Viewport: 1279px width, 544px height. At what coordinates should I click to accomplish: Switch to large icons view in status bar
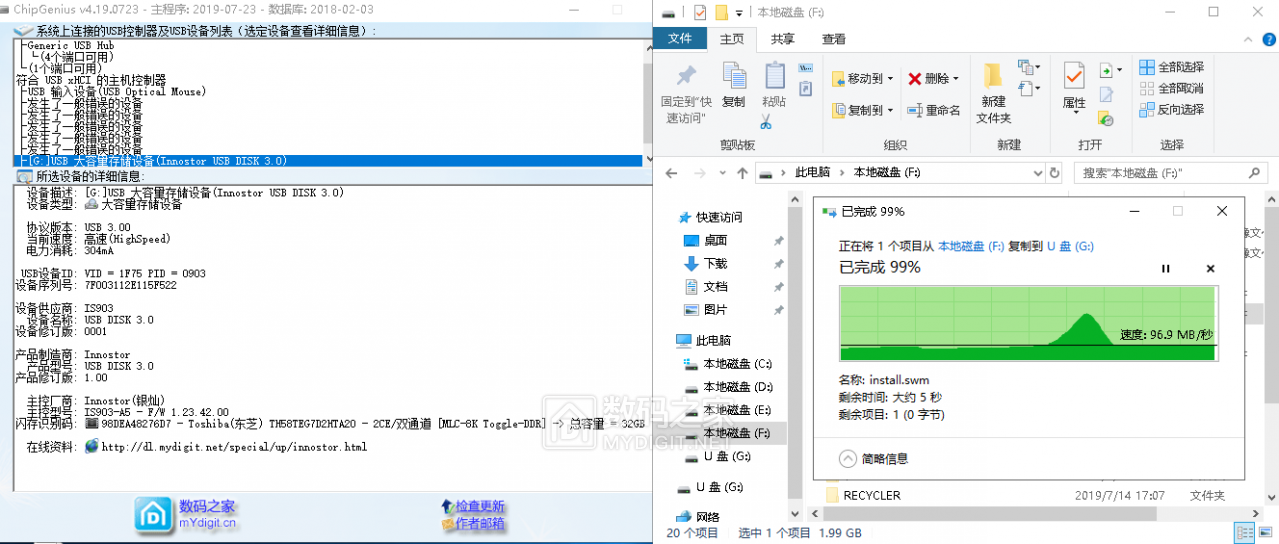tap(1265, 533)
